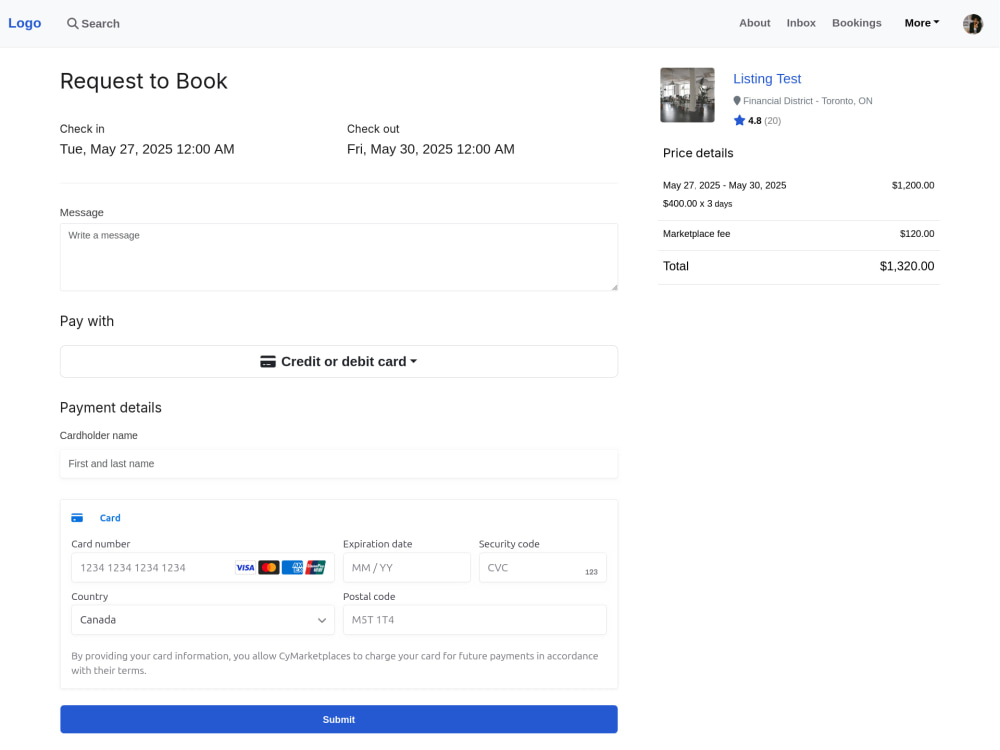1000x750 pixels.
Task: Click the CVC 123 card hint icon
Action: pyautogui.click(x=591, y=571)
